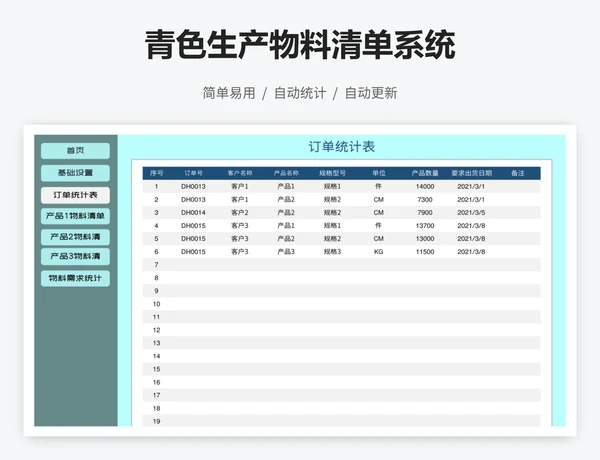This screenshot has height=460, width=600.
Task: Select order number cell in row 1
Action: coord(194,187)
